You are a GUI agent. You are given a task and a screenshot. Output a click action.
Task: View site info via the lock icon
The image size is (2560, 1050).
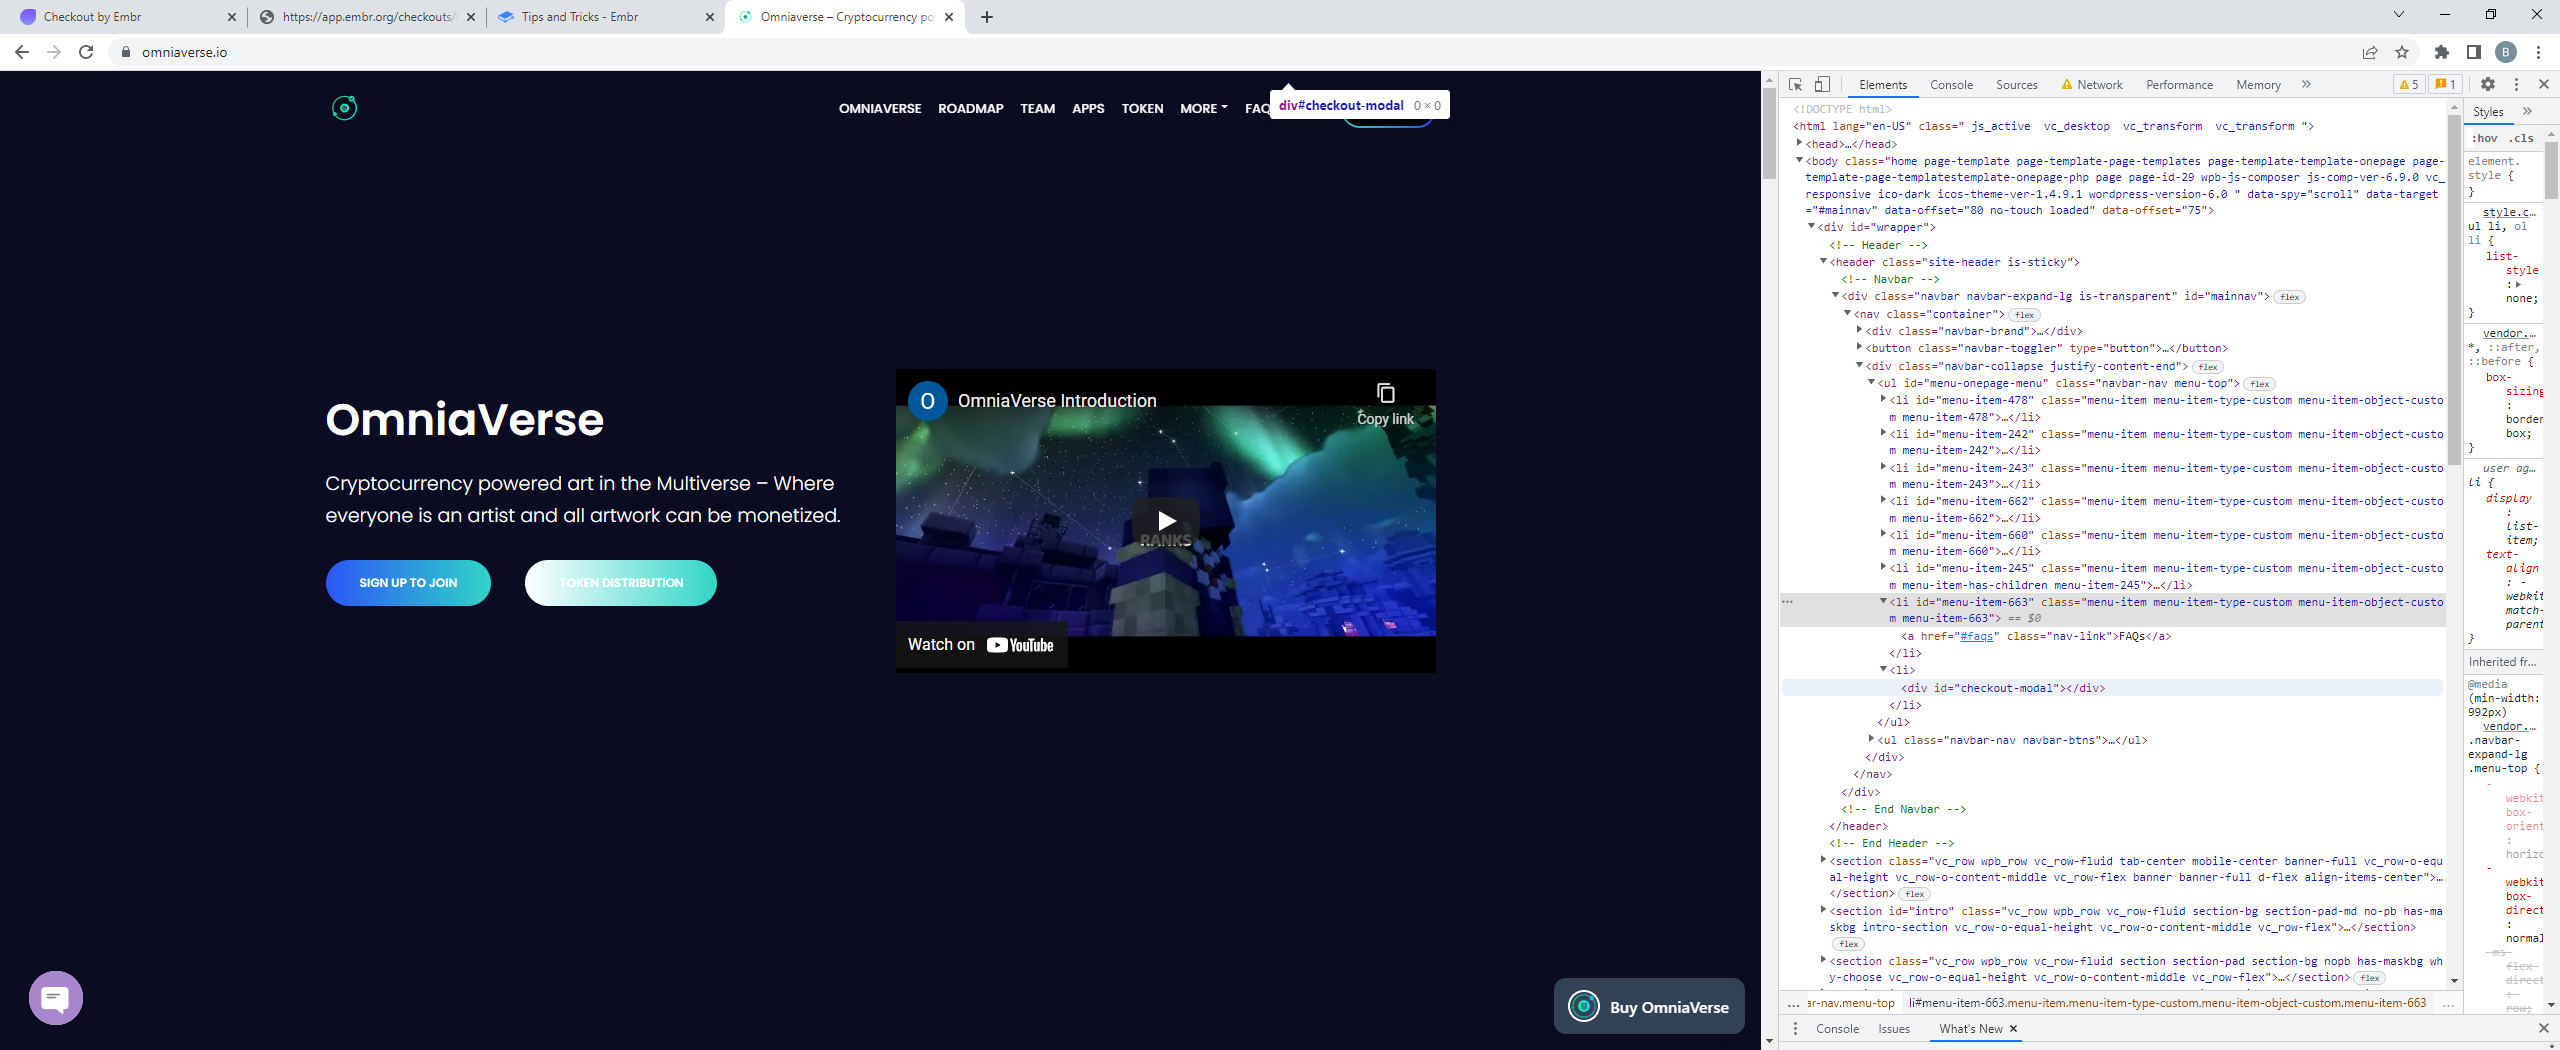[x=125, y=52]
